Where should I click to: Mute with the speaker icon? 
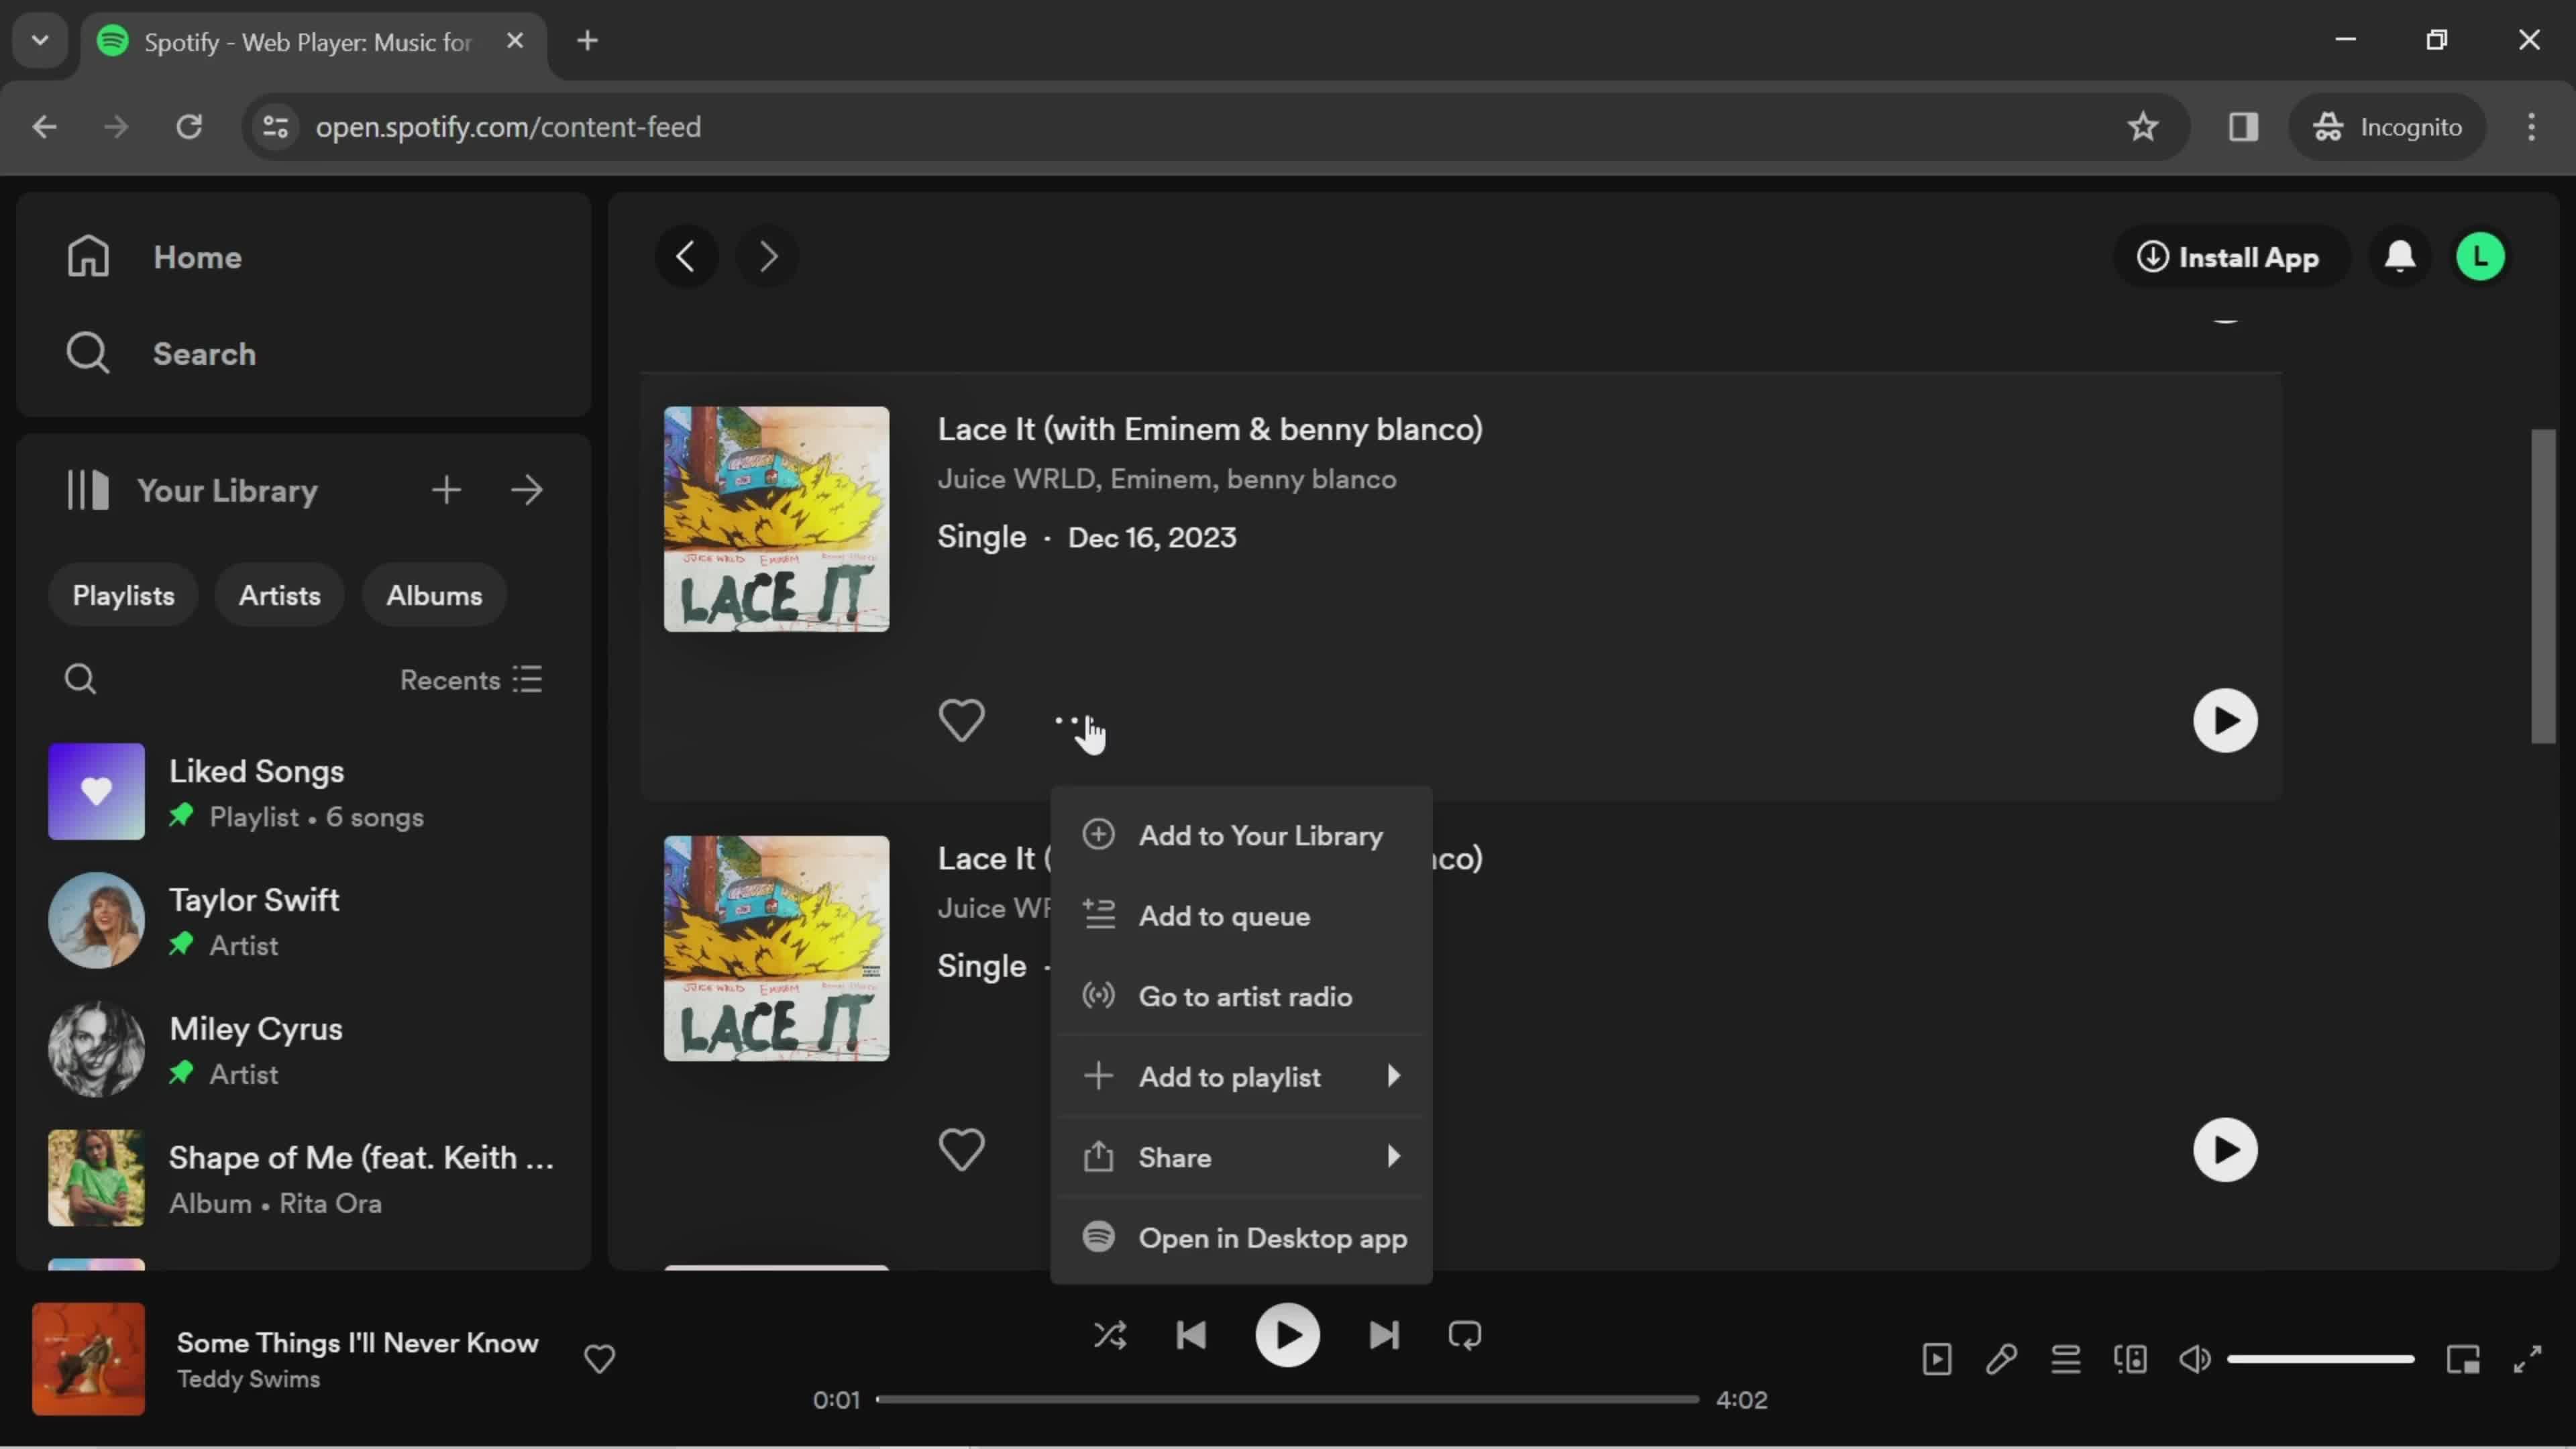click(x=2195, y=1359)
